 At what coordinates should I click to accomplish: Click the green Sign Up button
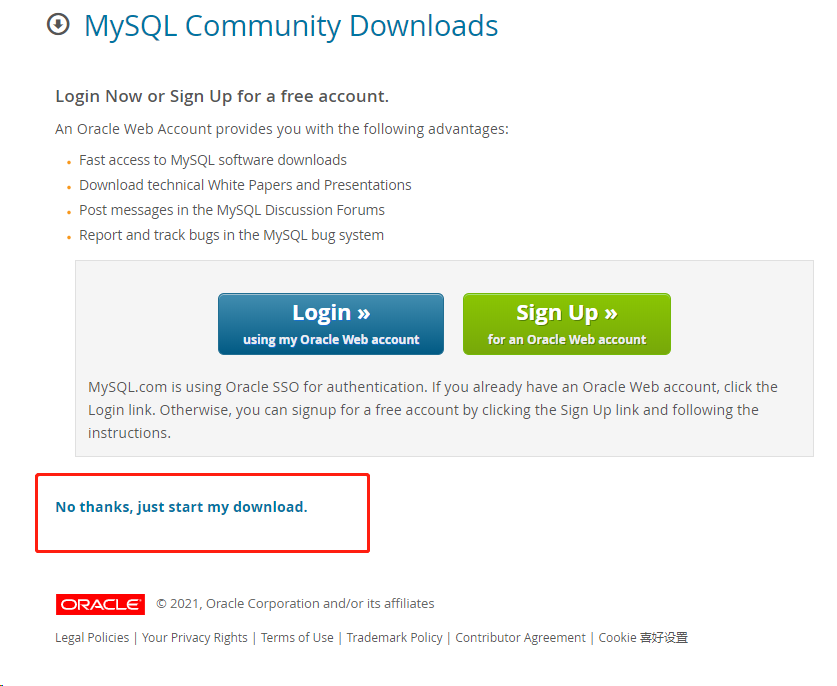point(566,324)
